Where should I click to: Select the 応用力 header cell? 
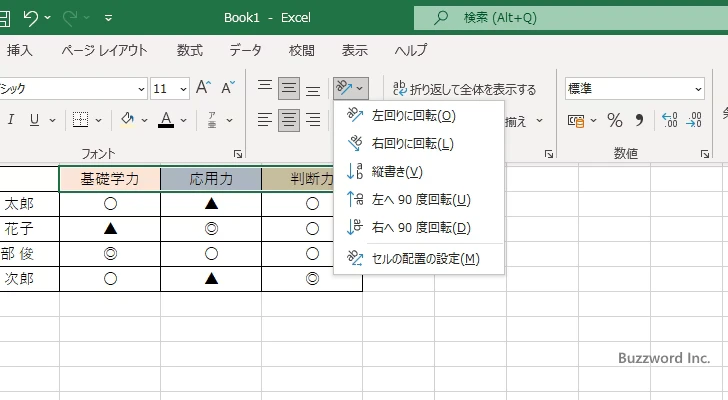pos(211,179)
